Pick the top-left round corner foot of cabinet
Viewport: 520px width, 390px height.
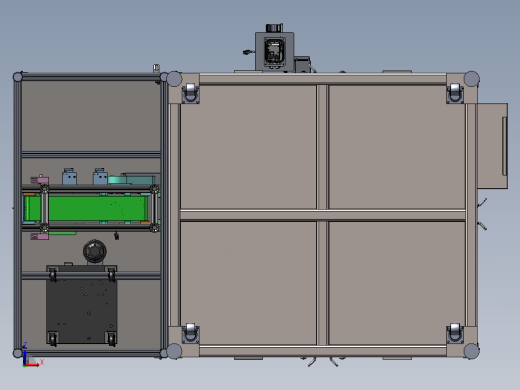click(174, 79)
